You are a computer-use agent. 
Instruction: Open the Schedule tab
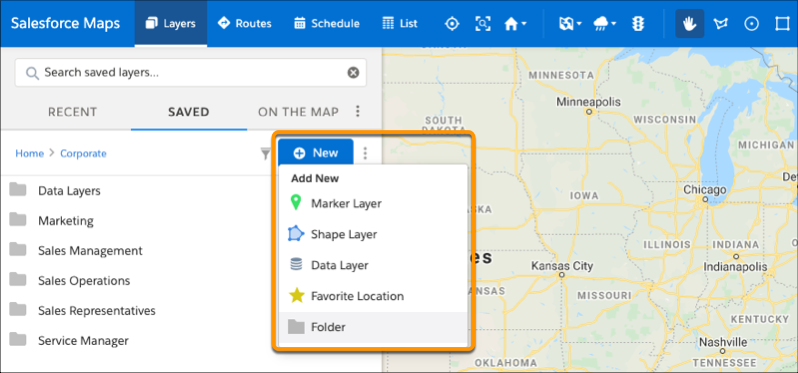pyautogui.click(x=327, y=23)
